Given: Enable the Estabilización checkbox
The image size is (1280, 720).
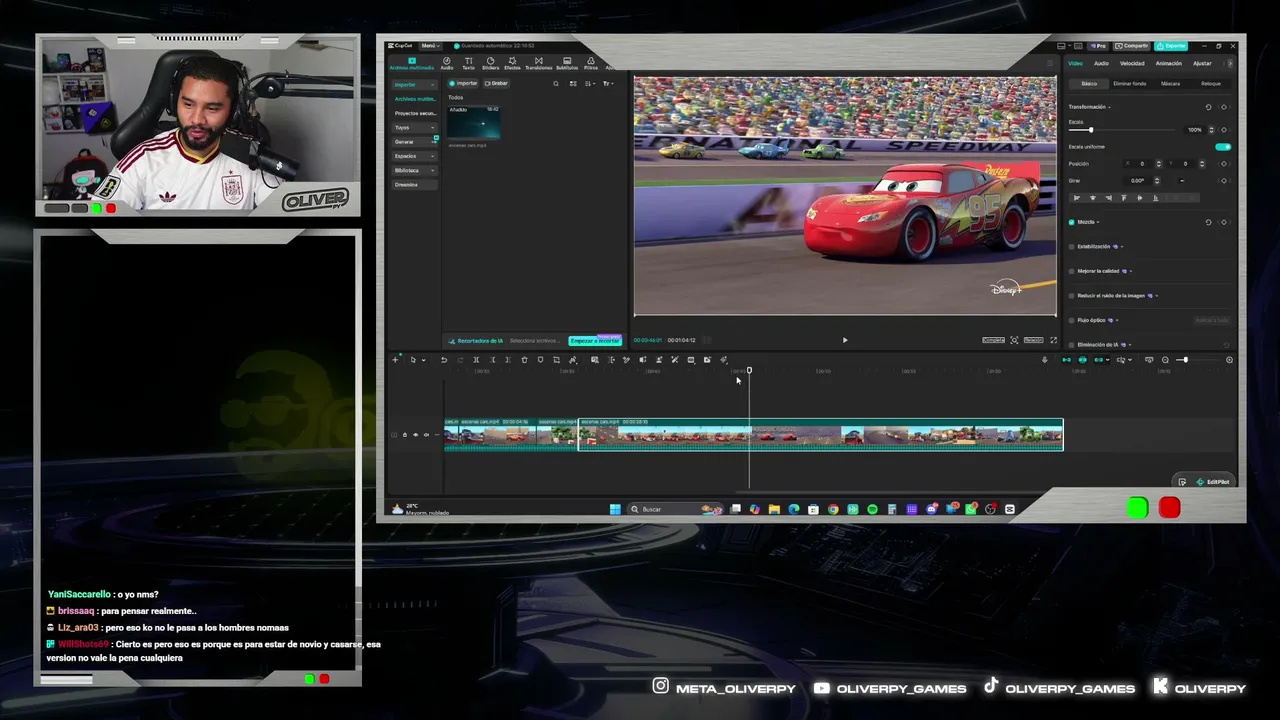Looking at the screenshot, I should coord(1072,246).
